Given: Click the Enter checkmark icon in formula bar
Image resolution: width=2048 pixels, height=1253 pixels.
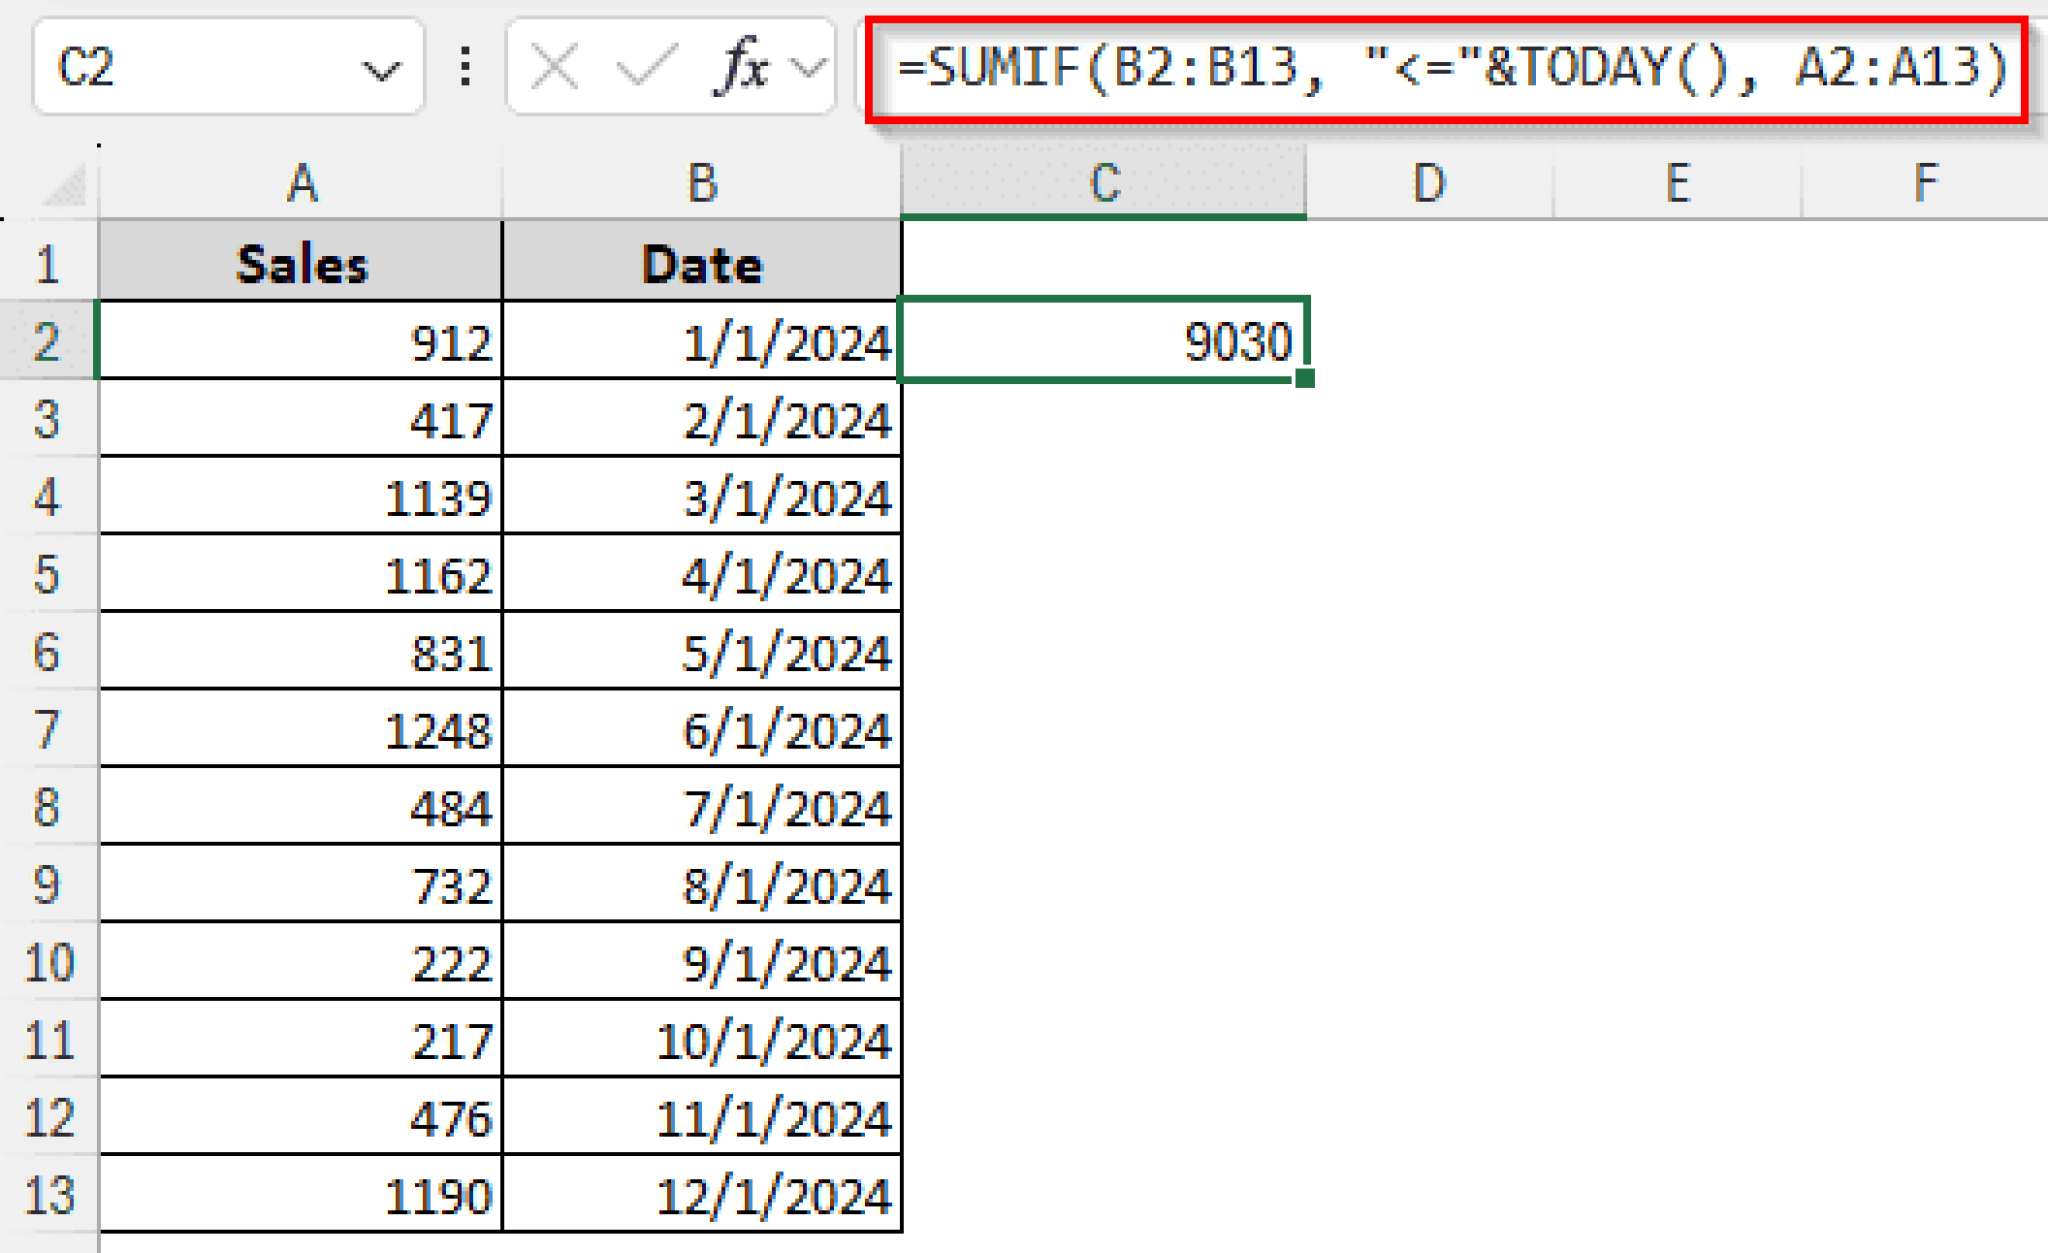Looking at the screenshot, I should 646,68.
